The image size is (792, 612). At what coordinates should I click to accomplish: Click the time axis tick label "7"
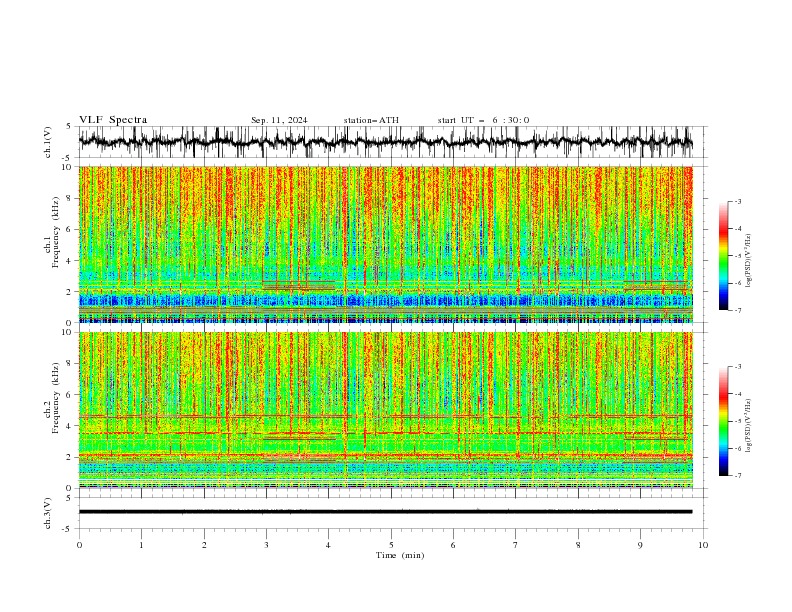(x=516, y=545)
